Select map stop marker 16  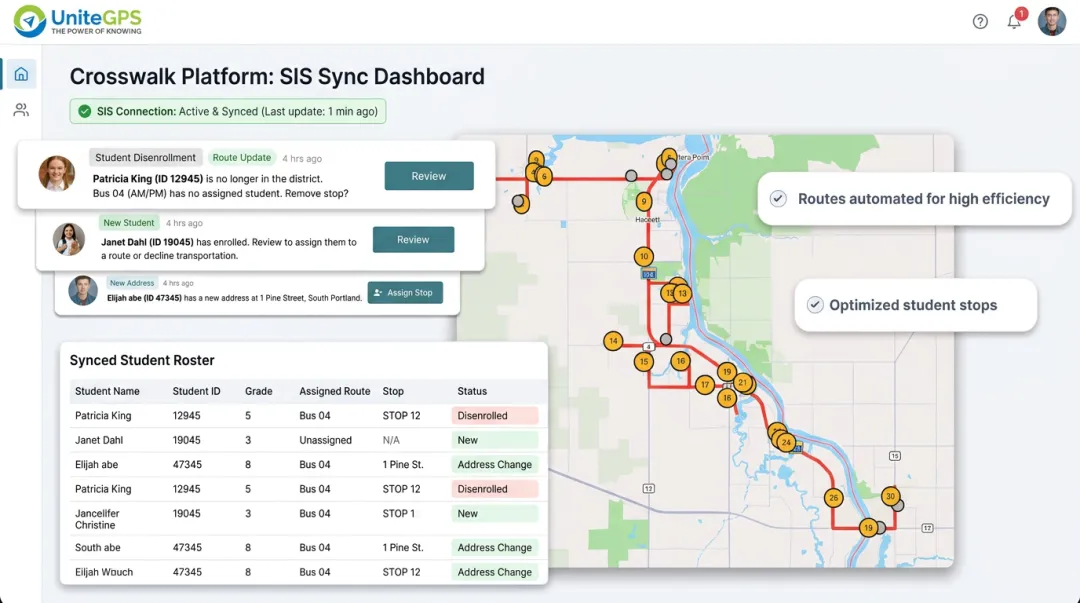click(x=681, y=360)
